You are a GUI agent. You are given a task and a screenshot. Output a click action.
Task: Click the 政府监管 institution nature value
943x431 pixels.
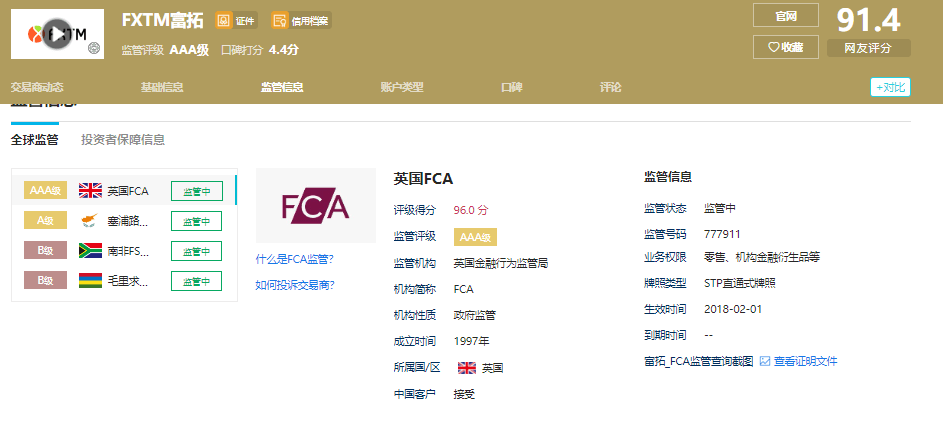coord(475,315)
